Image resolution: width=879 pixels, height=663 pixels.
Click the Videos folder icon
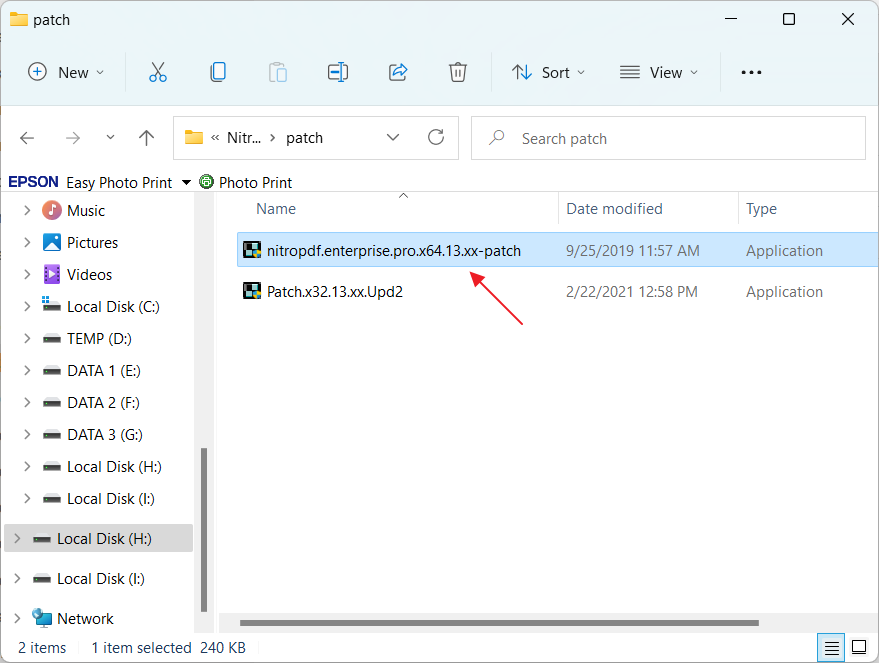pyautogui.click(x=52, y=274)
